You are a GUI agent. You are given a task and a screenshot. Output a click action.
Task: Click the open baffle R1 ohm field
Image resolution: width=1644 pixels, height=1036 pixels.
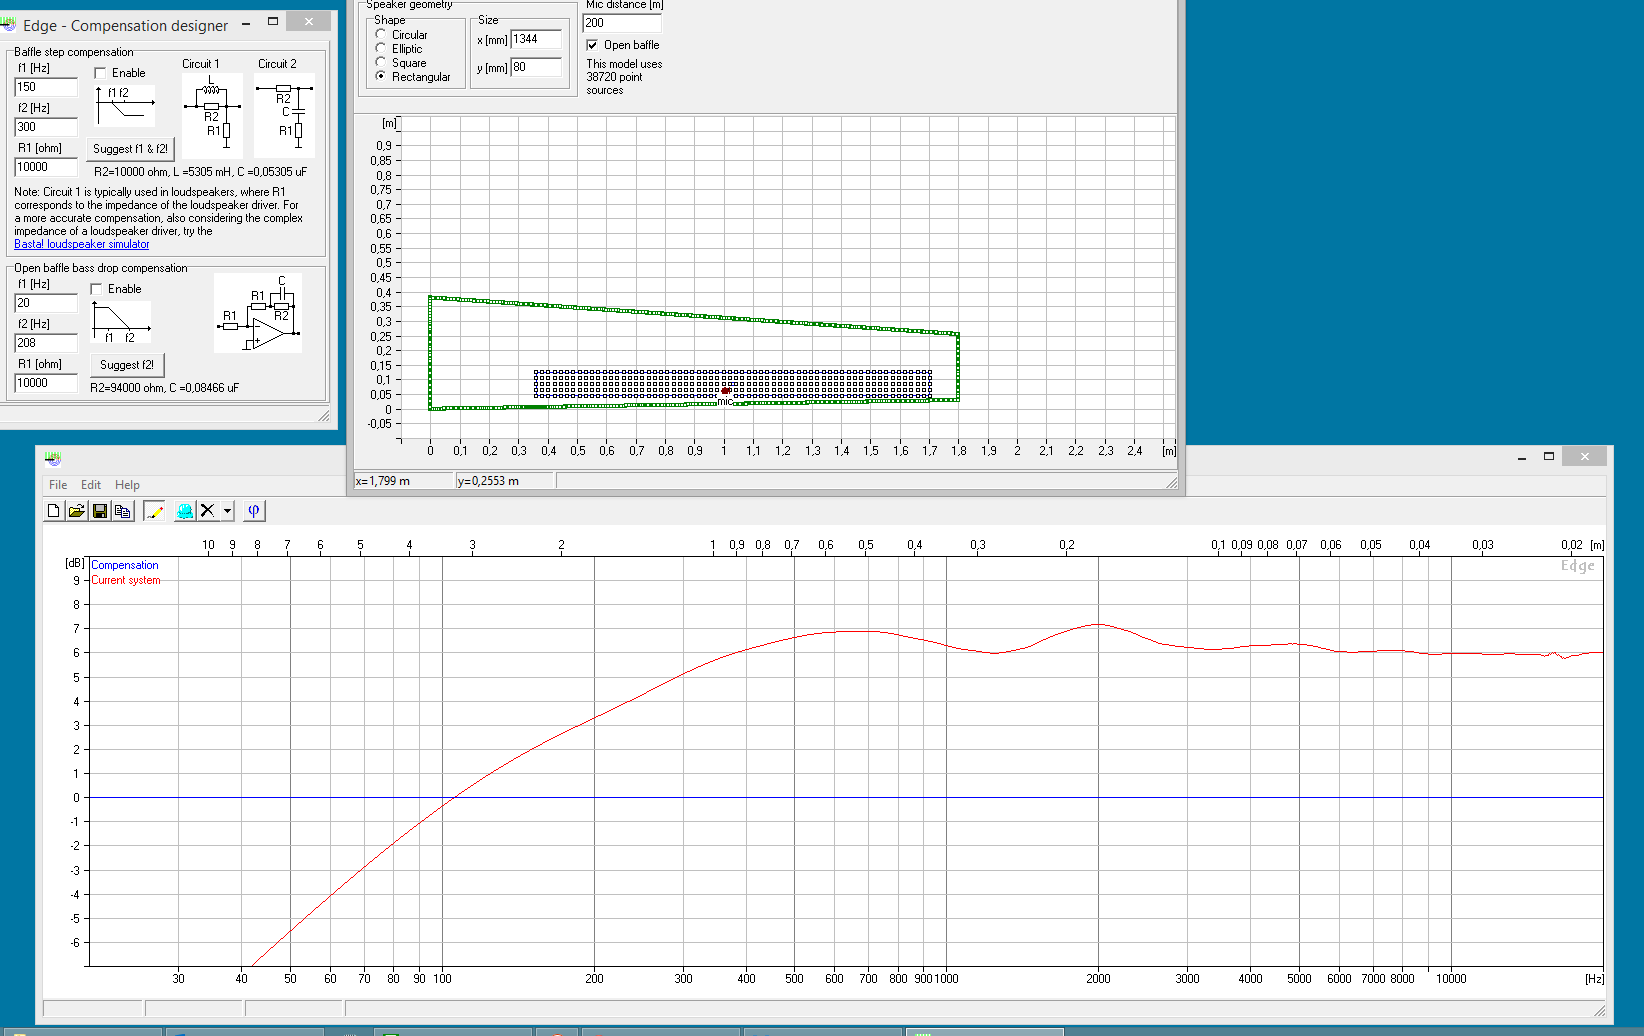point(46,383)
